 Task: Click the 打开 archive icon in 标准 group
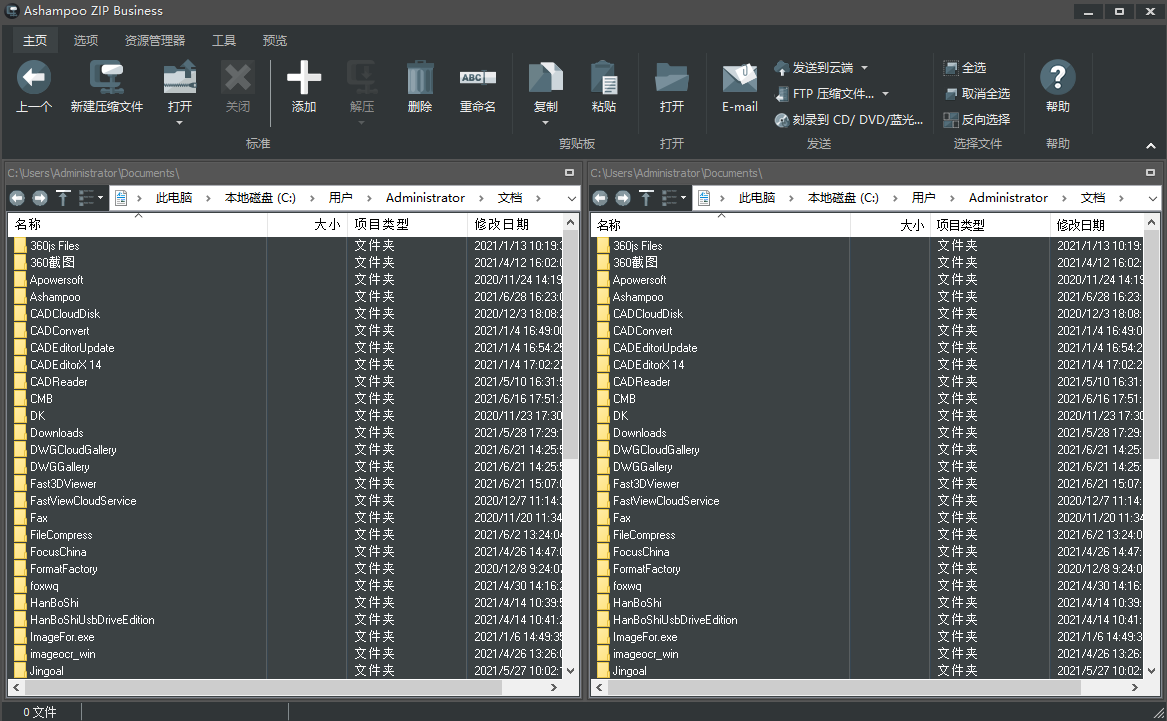point(179,77)
